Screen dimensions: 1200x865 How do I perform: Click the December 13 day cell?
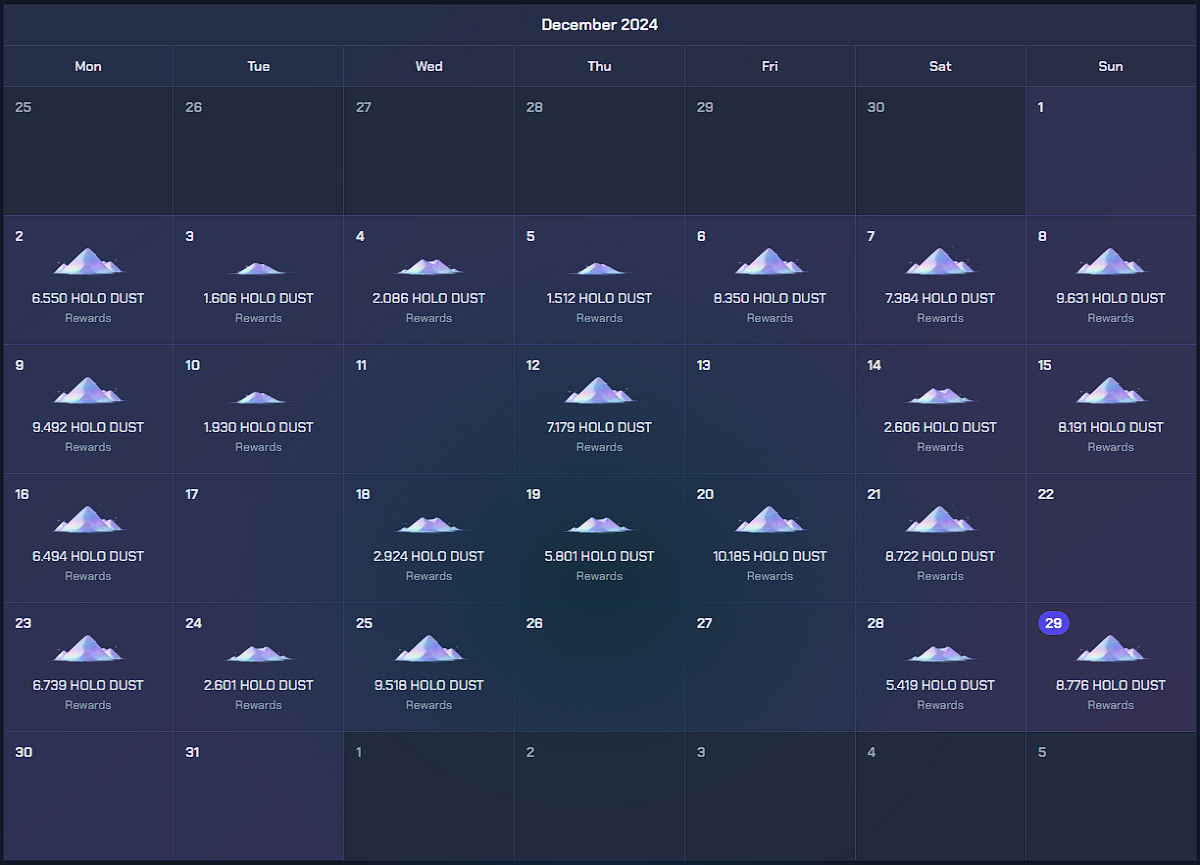[770, 409]
